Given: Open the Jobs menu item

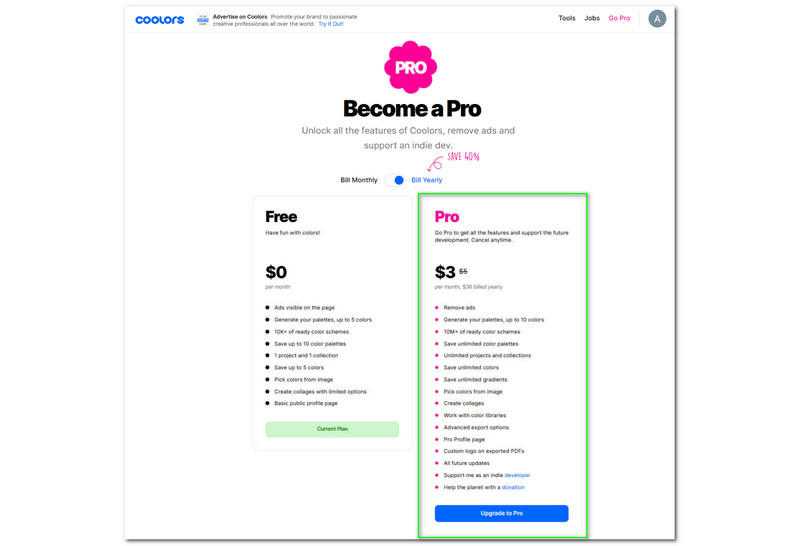Looking at the screenshot, I should tap(592, 18).
